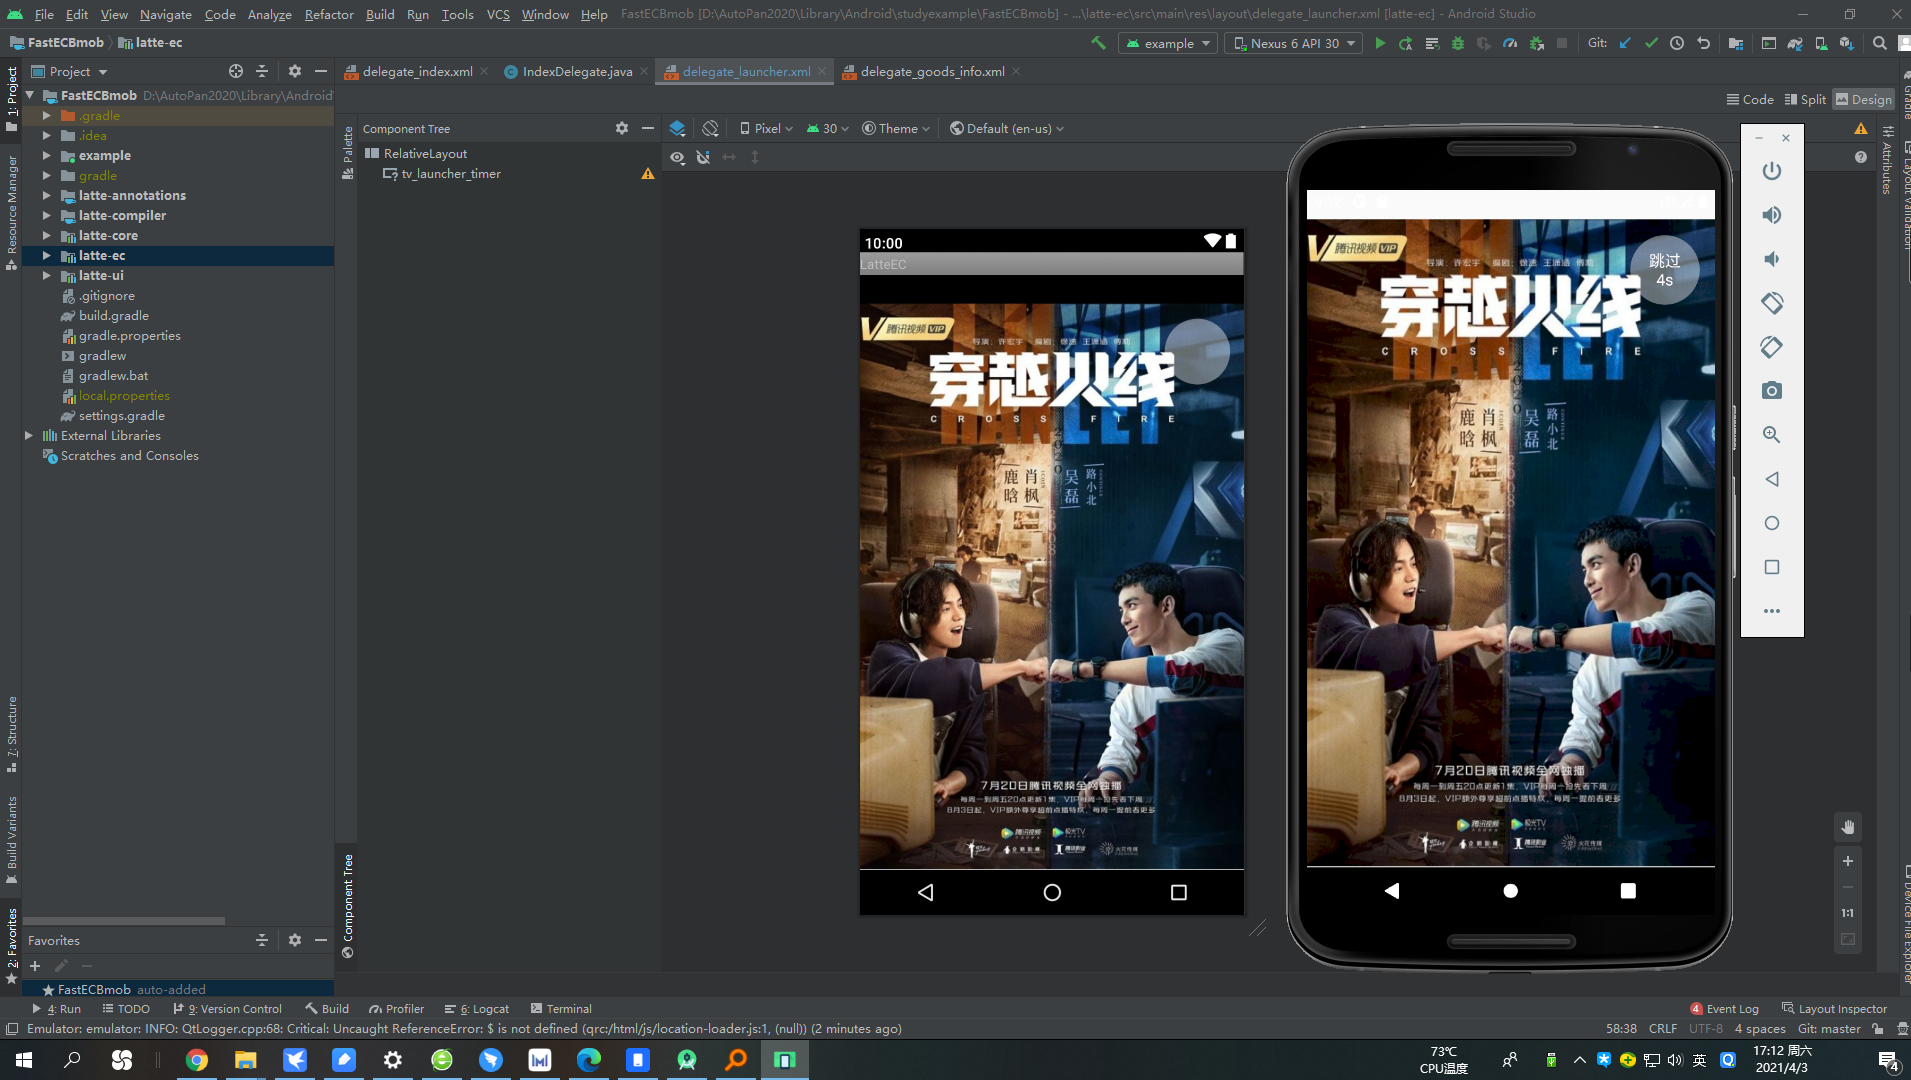Open Version Control tool window

[227, 1008]
